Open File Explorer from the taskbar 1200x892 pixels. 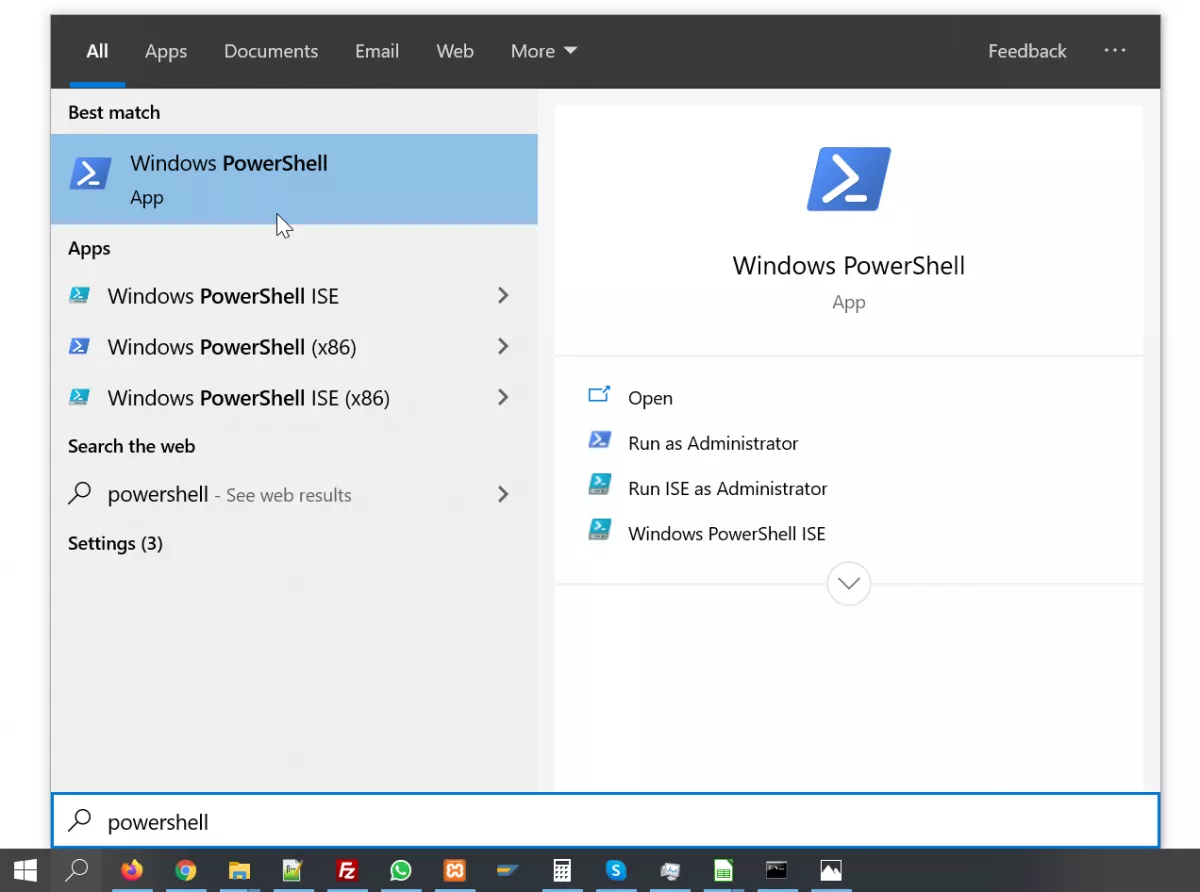tap(239, 870)
